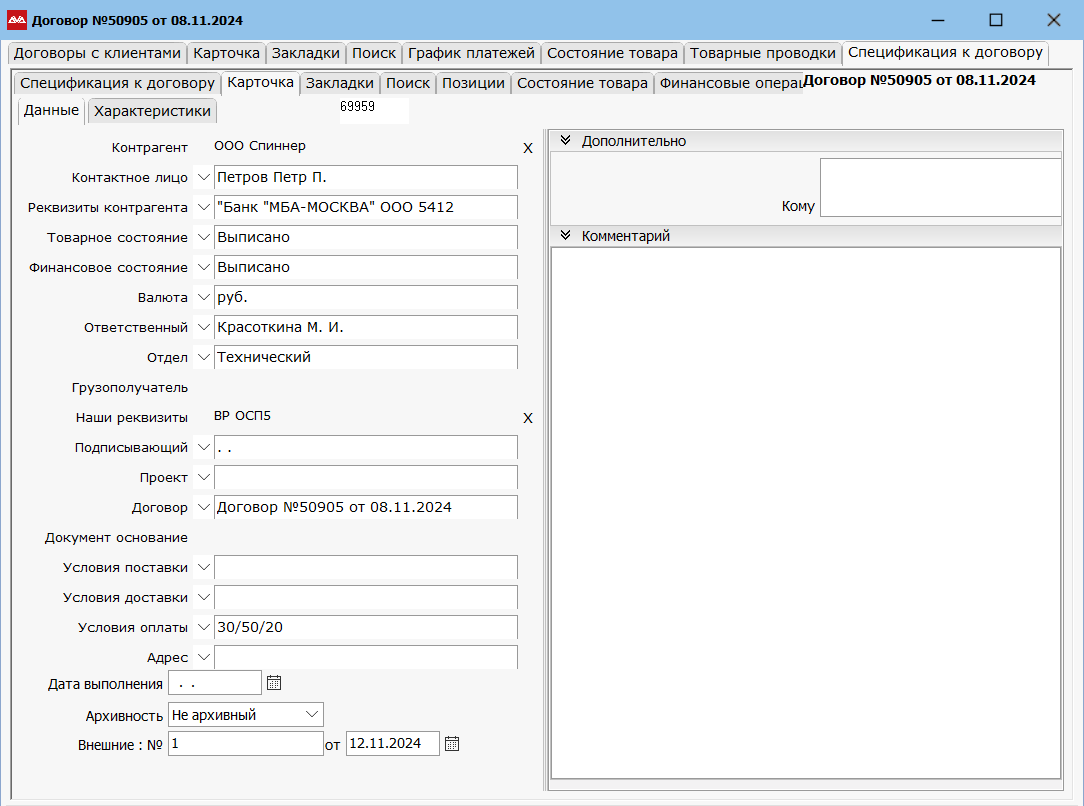Open second-row Закладки tab
Screen dimensions: 1084x806
coord(339,83)
